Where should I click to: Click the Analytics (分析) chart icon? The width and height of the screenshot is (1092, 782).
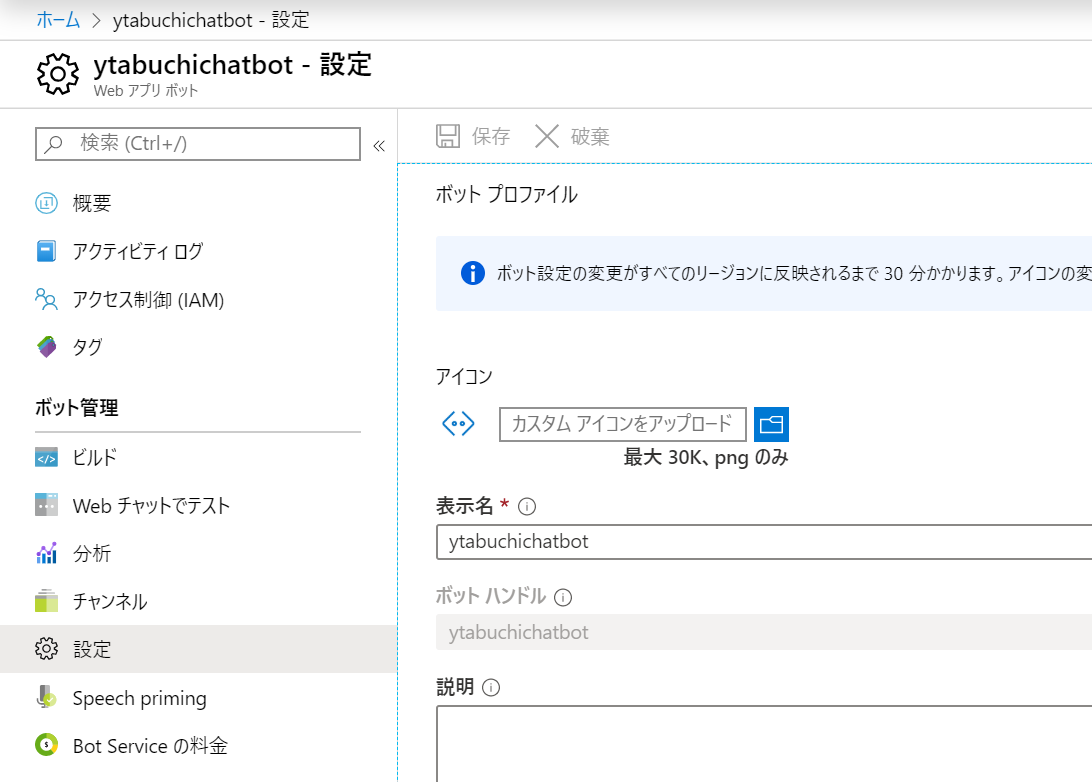(x=47, y=553)
